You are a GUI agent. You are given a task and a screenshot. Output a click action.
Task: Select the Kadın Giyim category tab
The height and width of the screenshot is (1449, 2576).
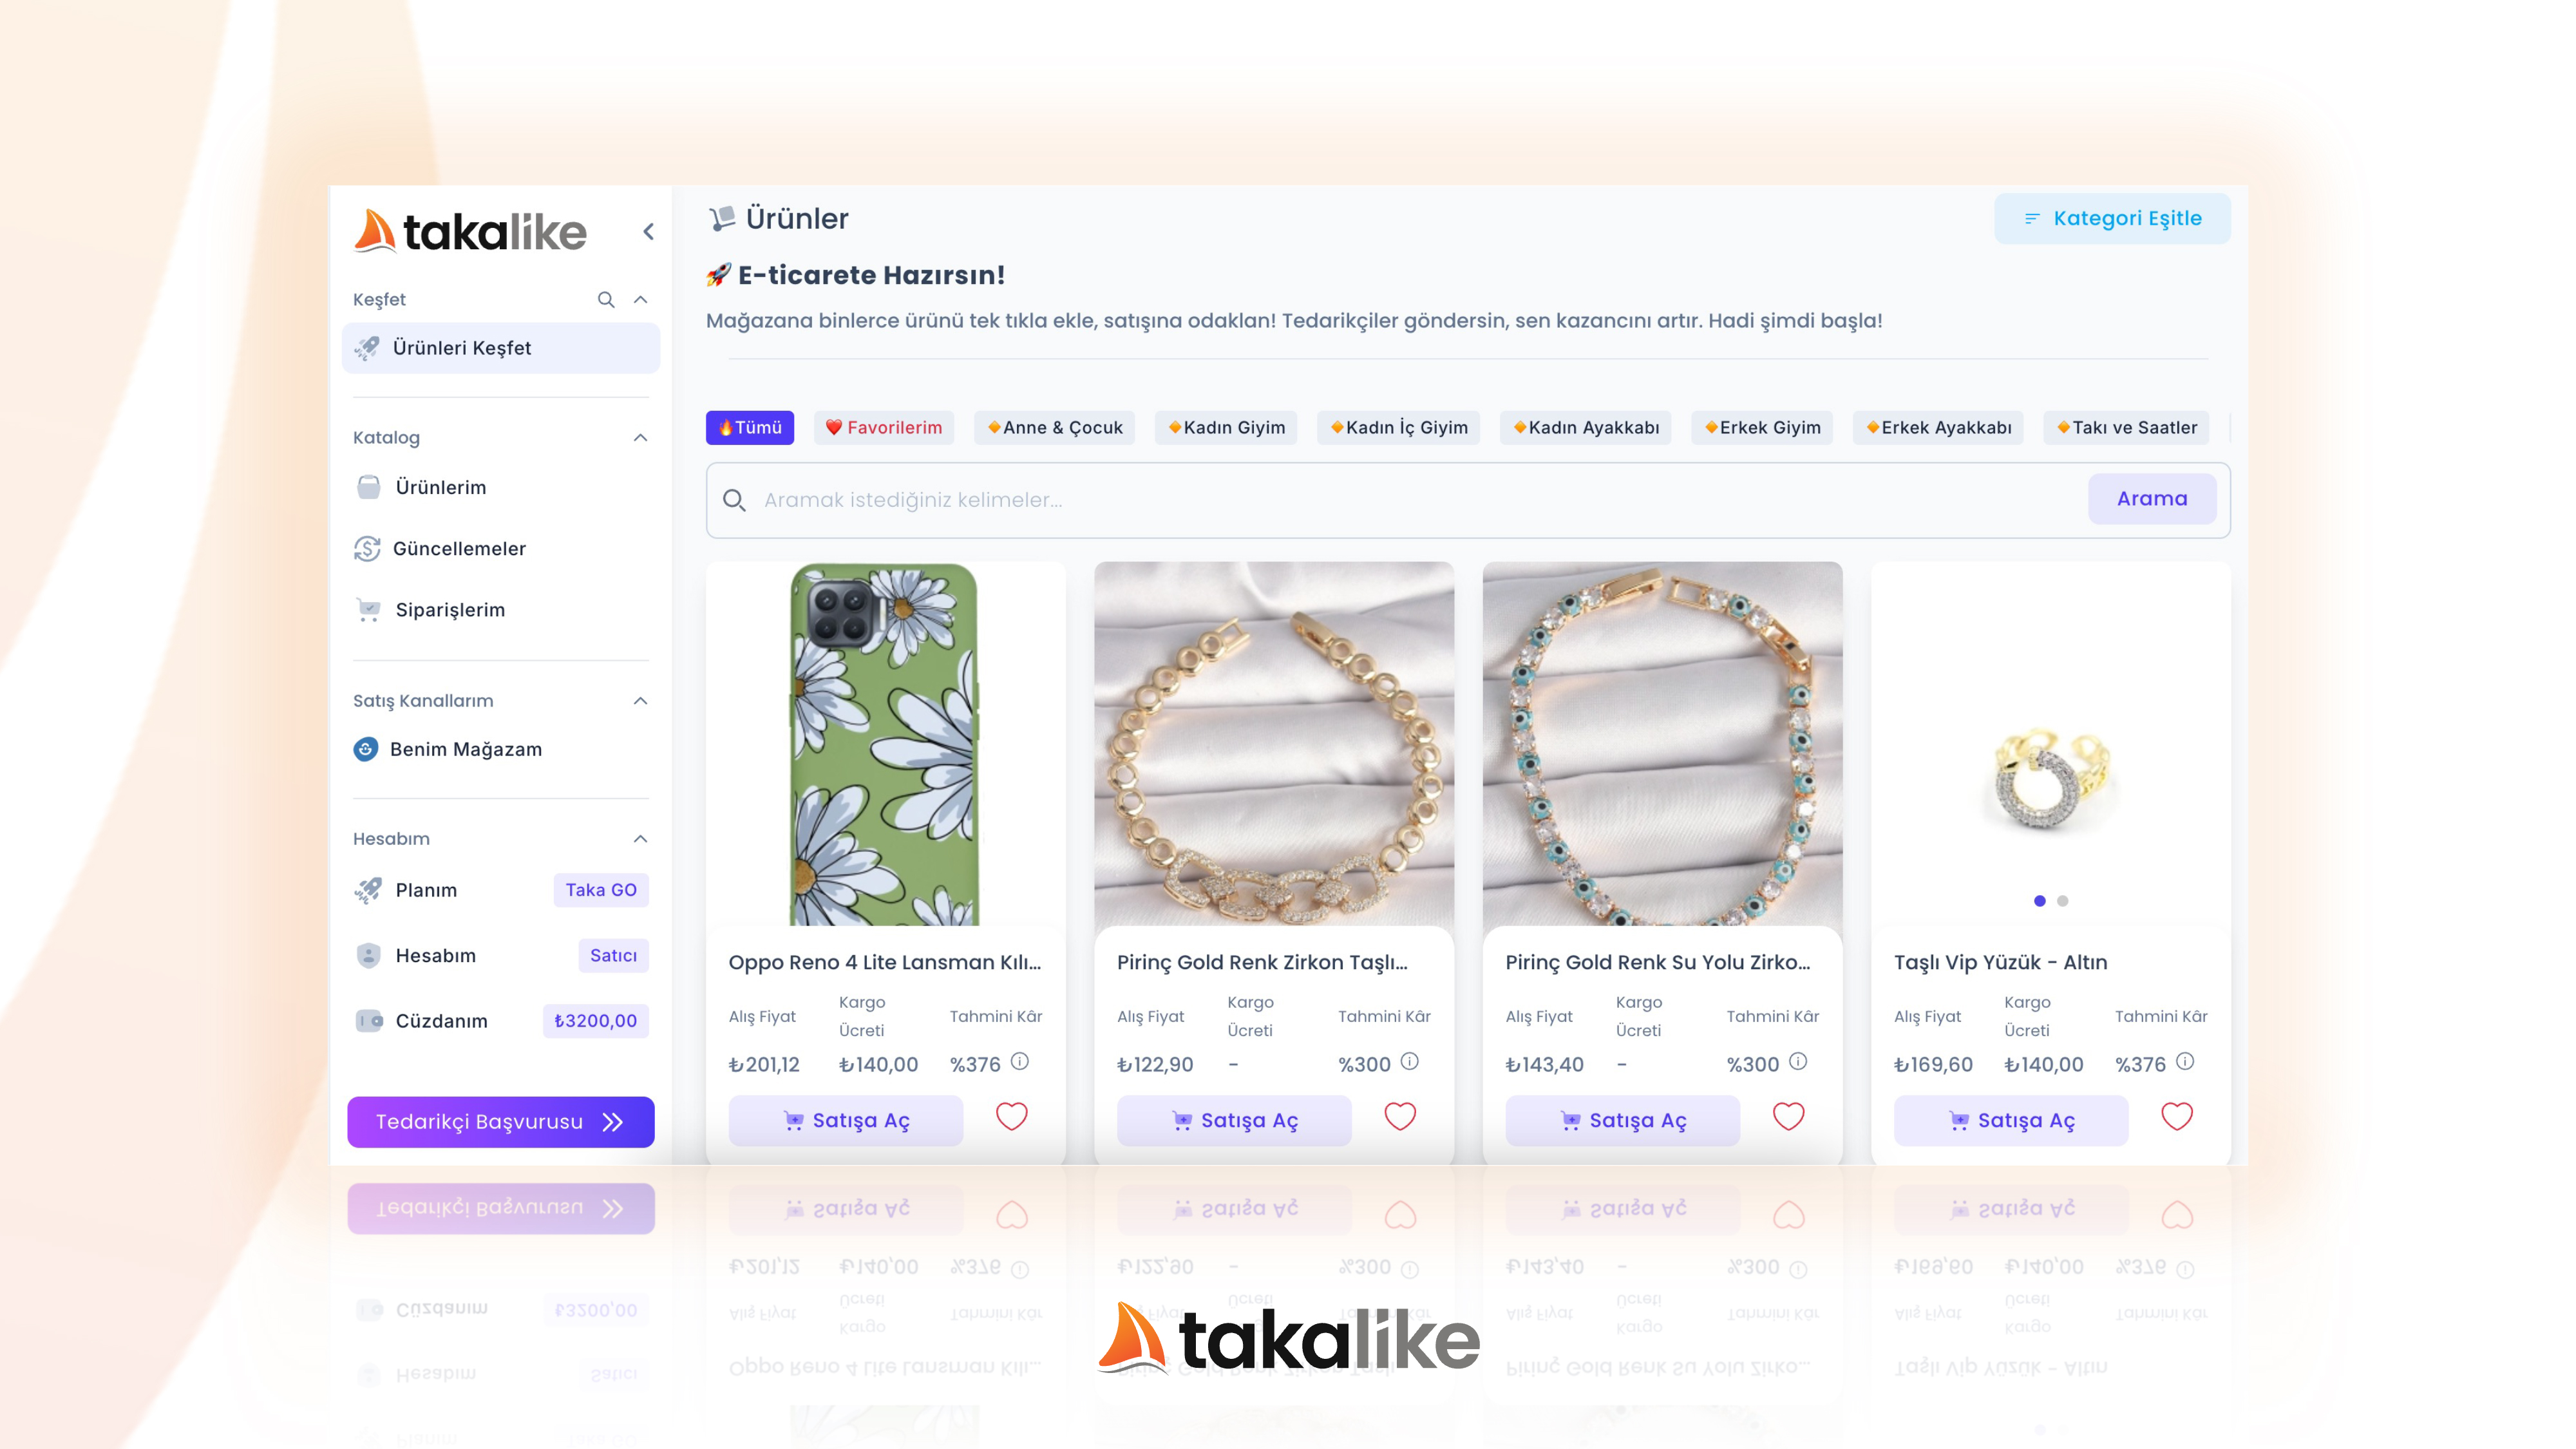pos(1226,428)
